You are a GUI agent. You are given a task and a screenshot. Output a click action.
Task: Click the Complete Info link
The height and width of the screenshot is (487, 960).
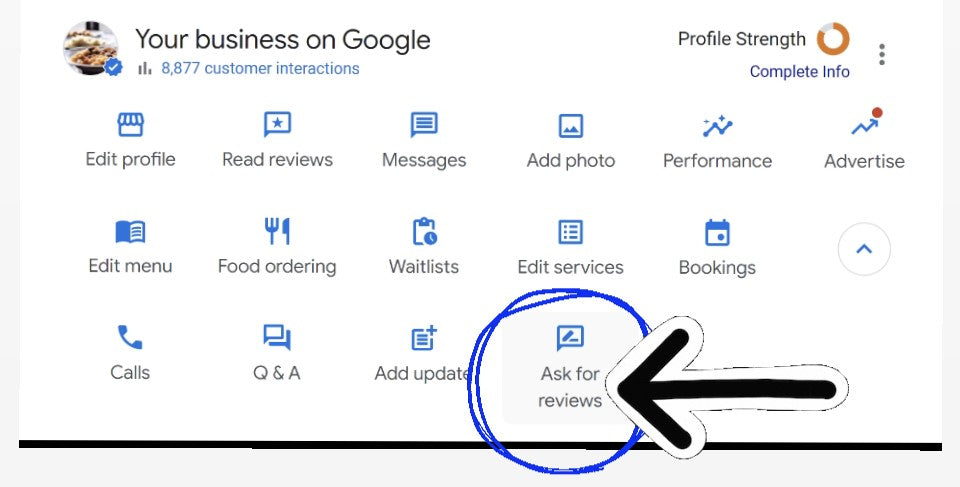799,72
